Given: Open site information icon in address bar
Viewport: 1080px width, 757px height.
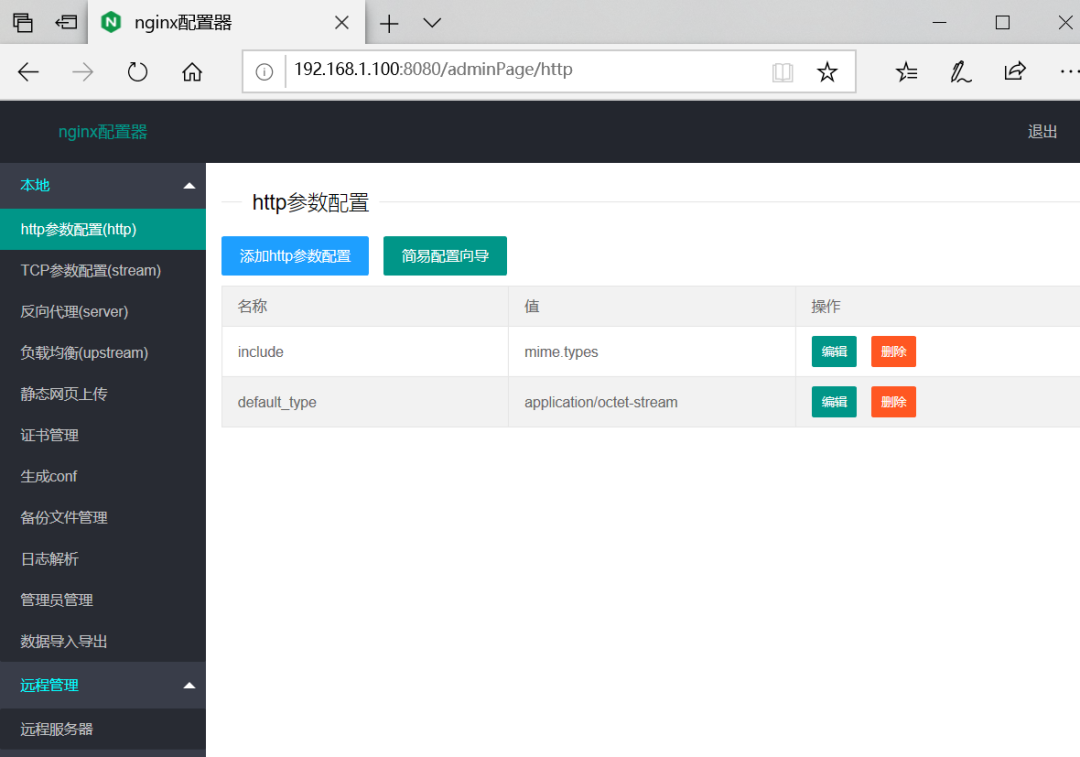Looking at the screenshot, I should [x=264, y=72].
